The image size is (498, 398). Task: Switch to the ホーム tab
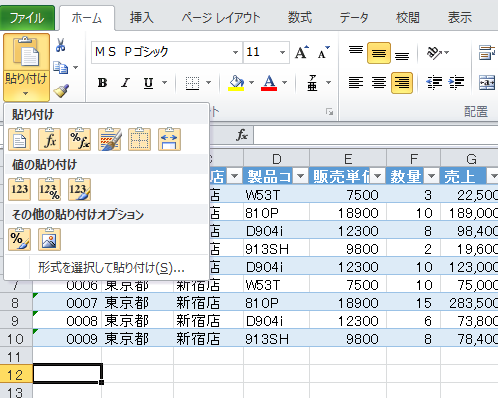tap(87, 18)
